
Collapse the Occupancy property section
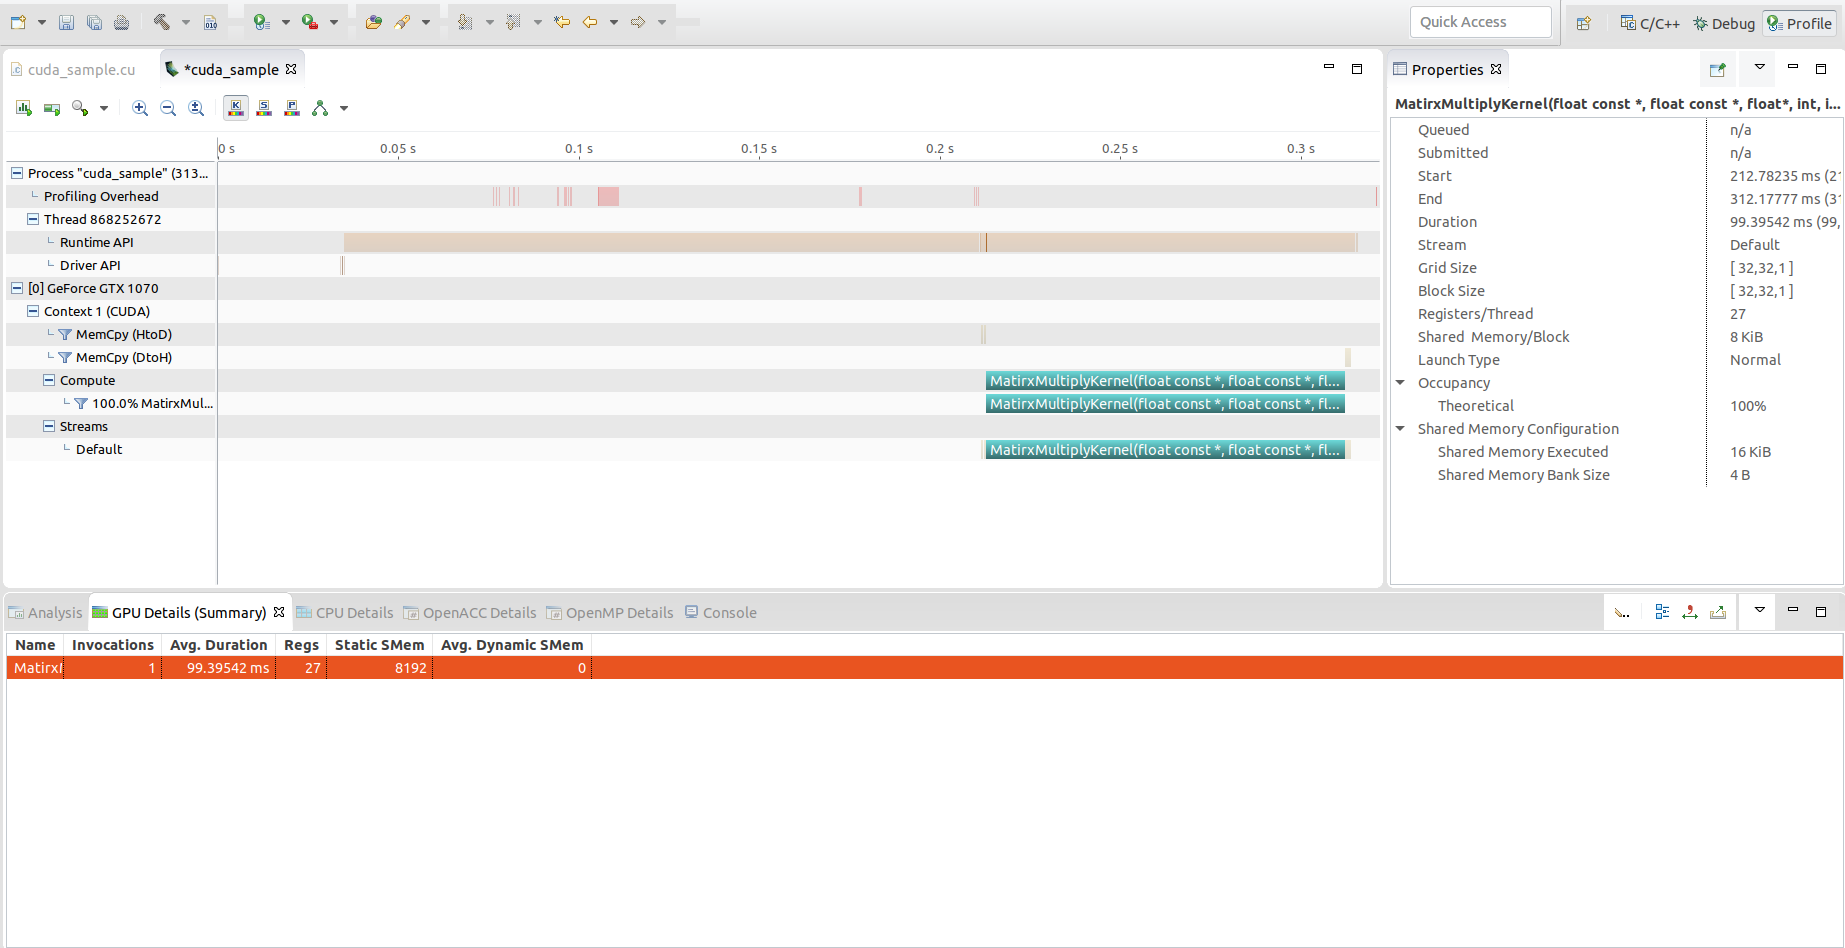pyautogui.click(x=1401, y=383)
